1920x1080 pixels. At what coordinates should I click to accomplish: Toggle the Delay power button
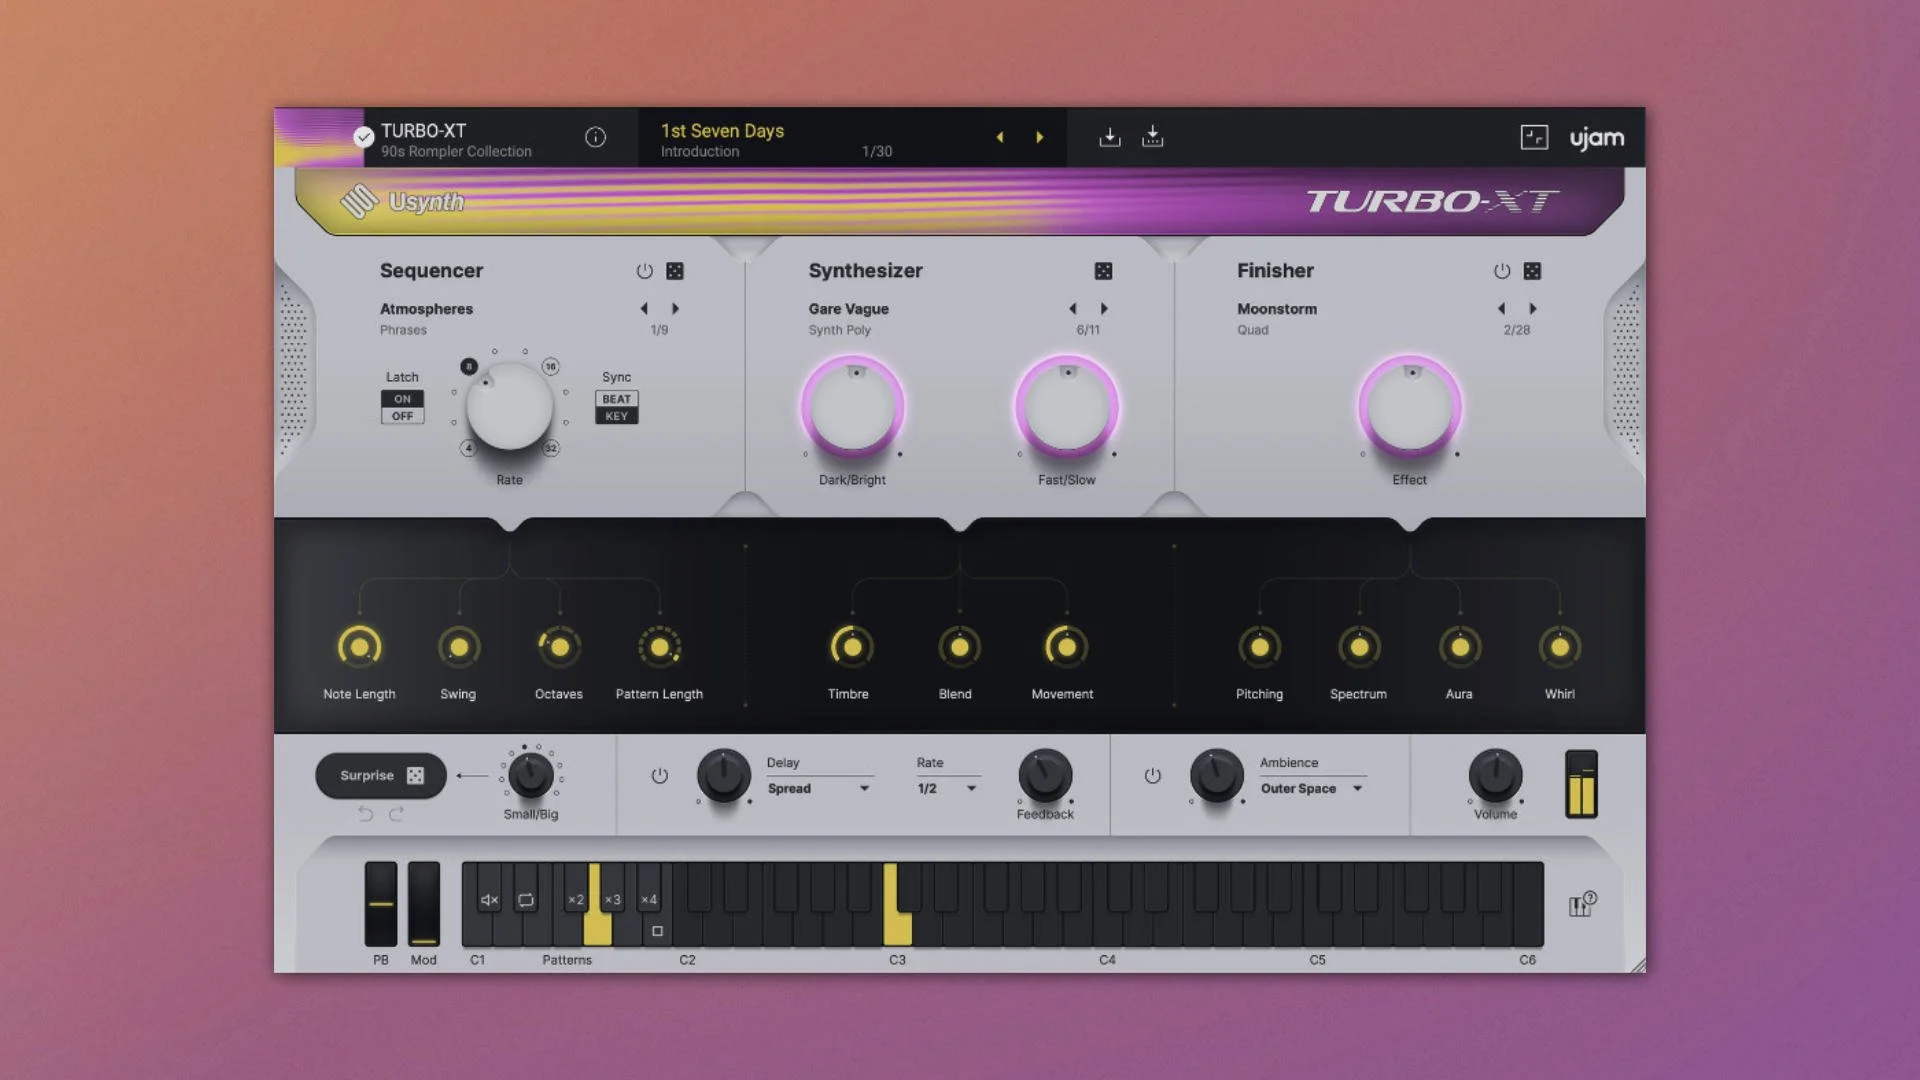659,776
